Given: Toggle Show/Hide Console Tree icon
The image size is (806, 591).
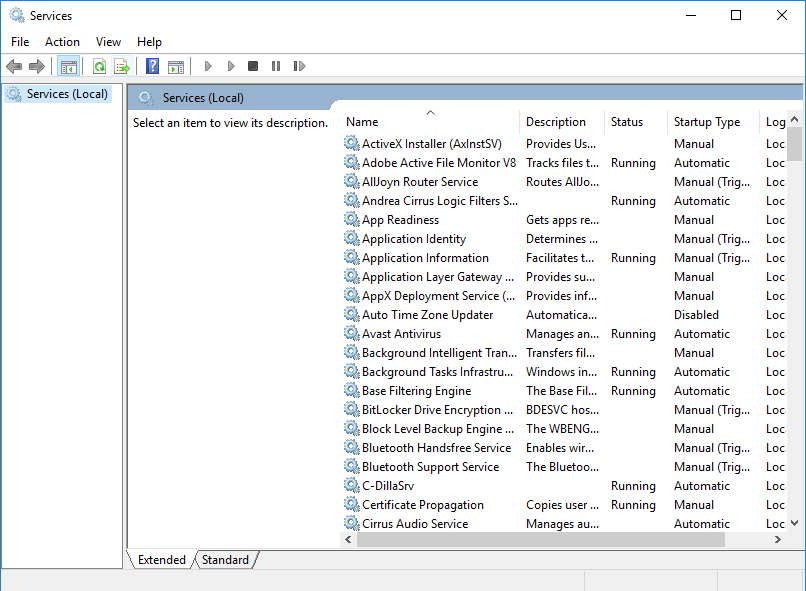Looking at the screenshot, I should pos(68,66).
